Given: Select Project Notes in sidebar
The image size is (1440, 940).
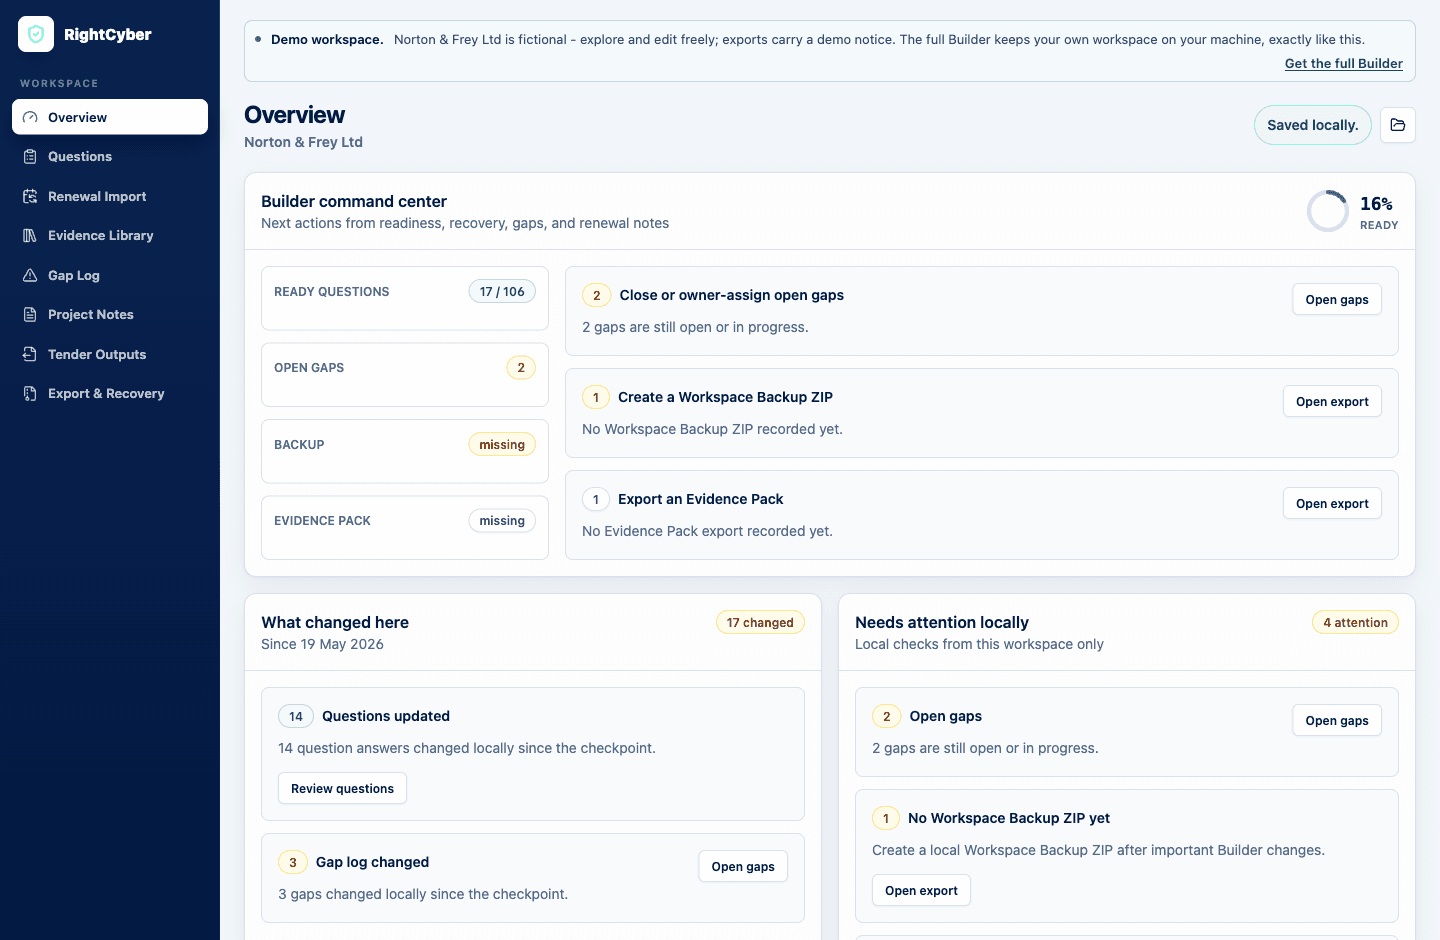Looking at the screenshot, I should [x=110, y=314].
